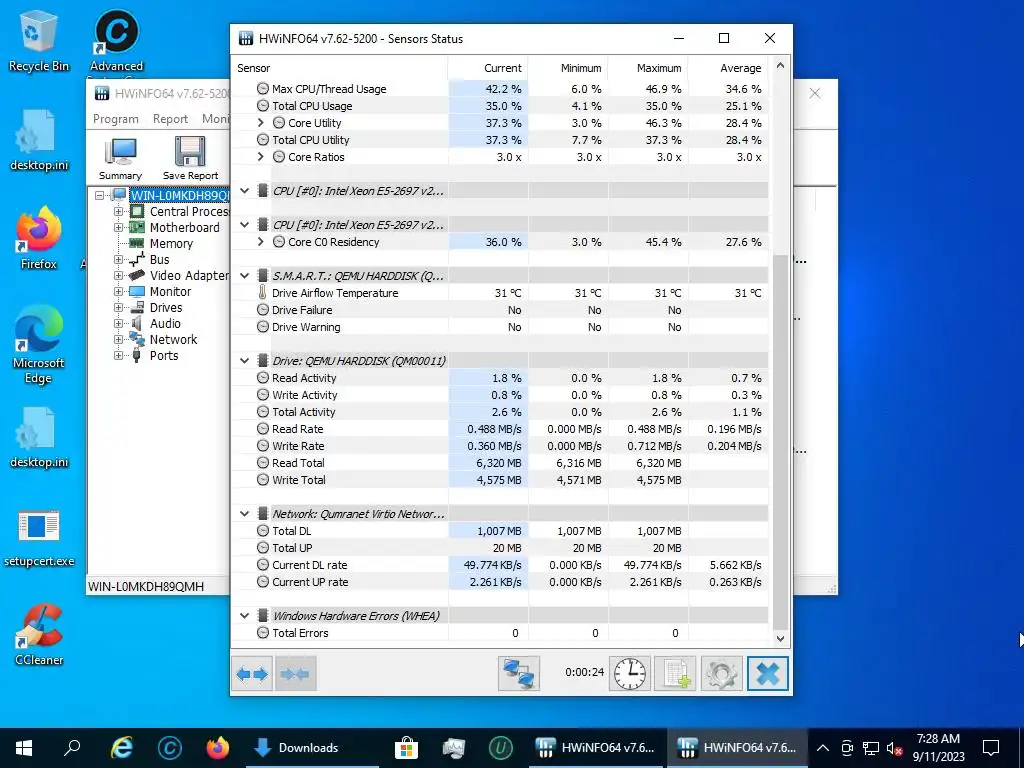
Task: Expand Drives tree node
Action: tap(118, 308)
